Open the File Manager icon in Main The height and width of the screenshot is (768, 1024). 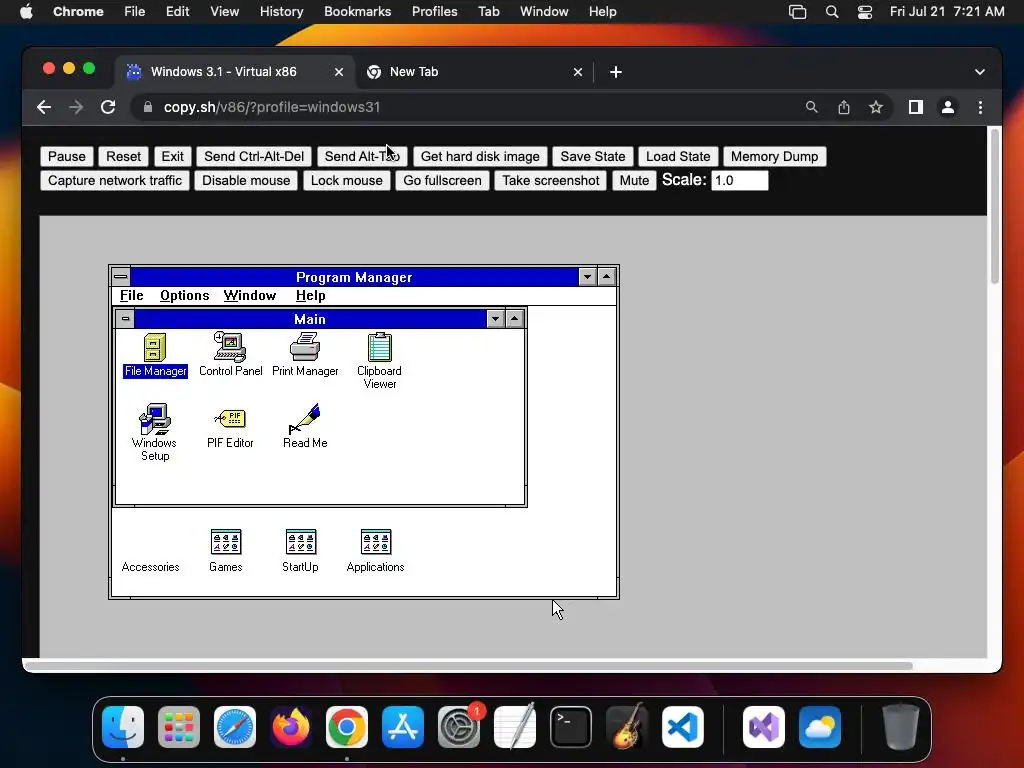(155, 355)
